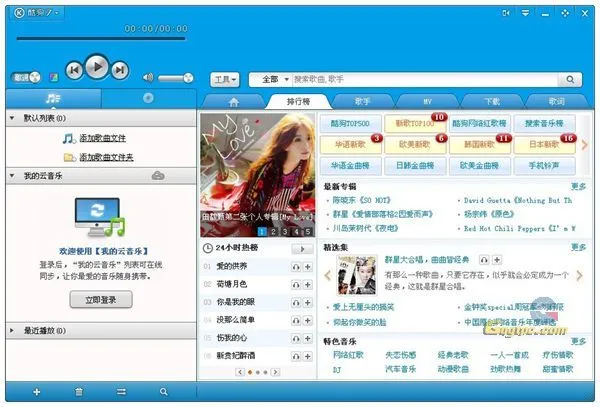600x407 pixels.
Task: Open 网络红歌 category
Action: 348,355
